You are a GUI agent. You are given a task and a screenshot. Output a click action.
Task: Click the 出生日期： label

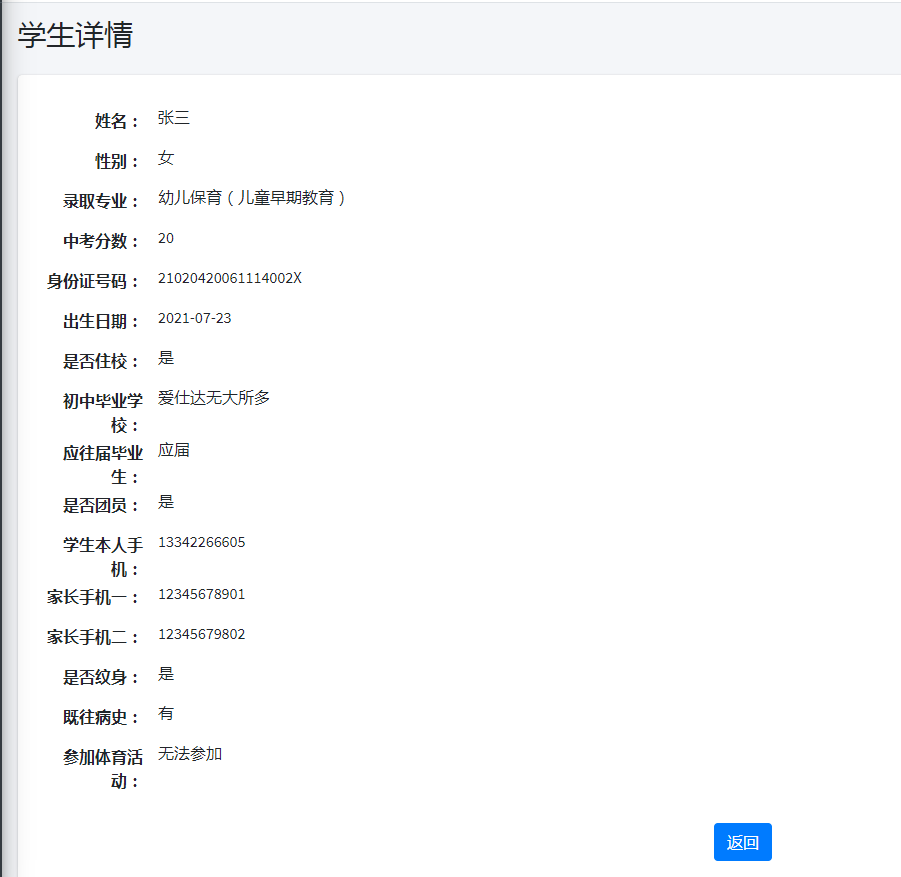[101, 321]
